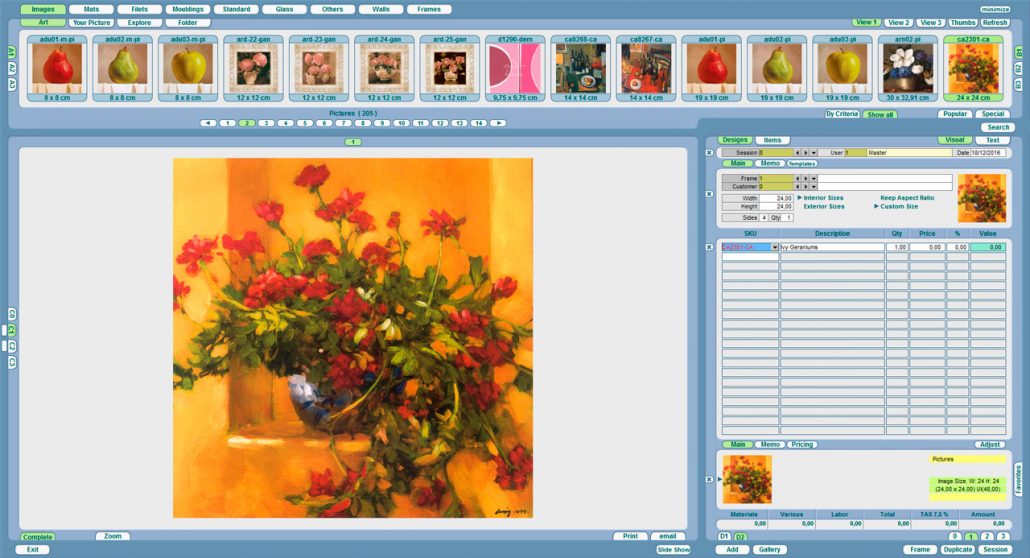
Task: Click the Adjust button
Action: [990, 444]
